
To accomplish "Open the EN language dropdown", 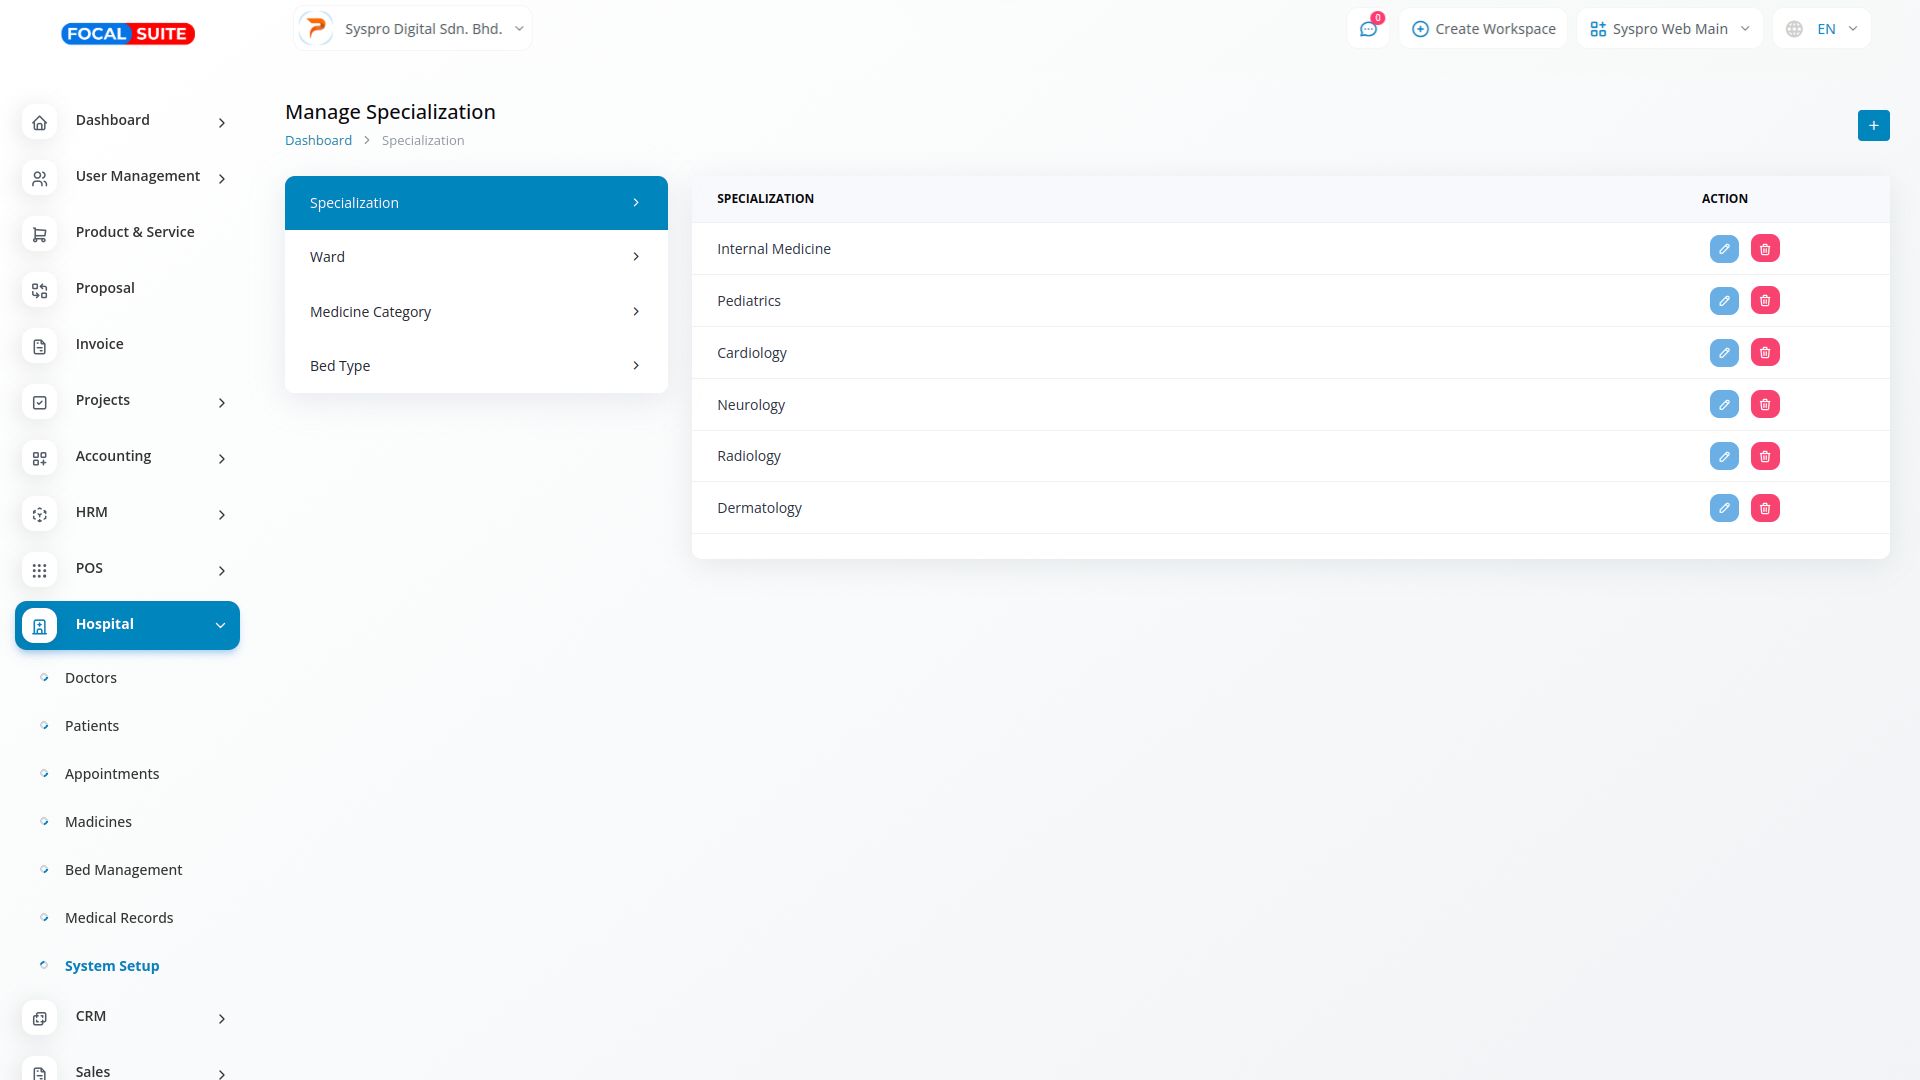I will [1821, 29].
